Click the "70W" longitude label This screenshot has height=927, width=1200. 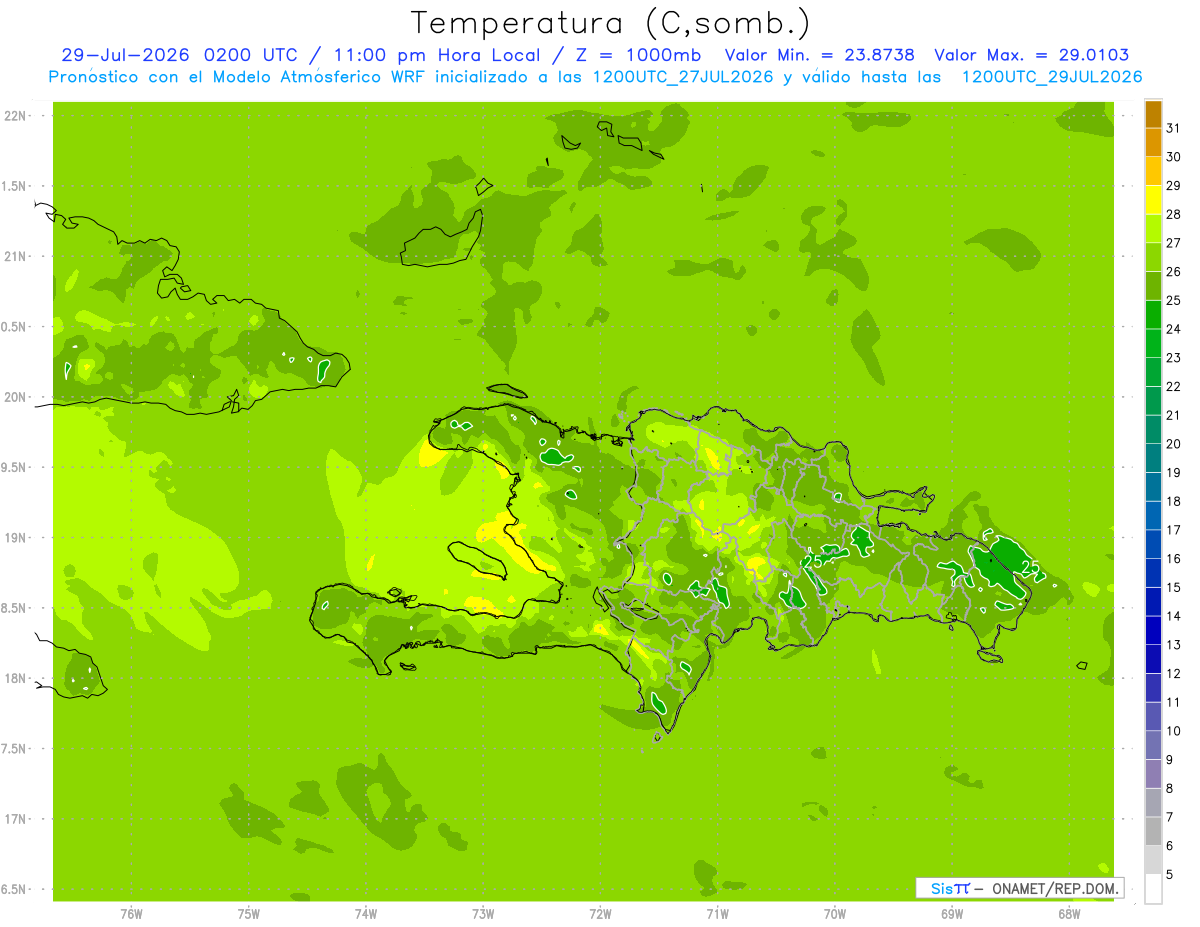pos(835,913)
